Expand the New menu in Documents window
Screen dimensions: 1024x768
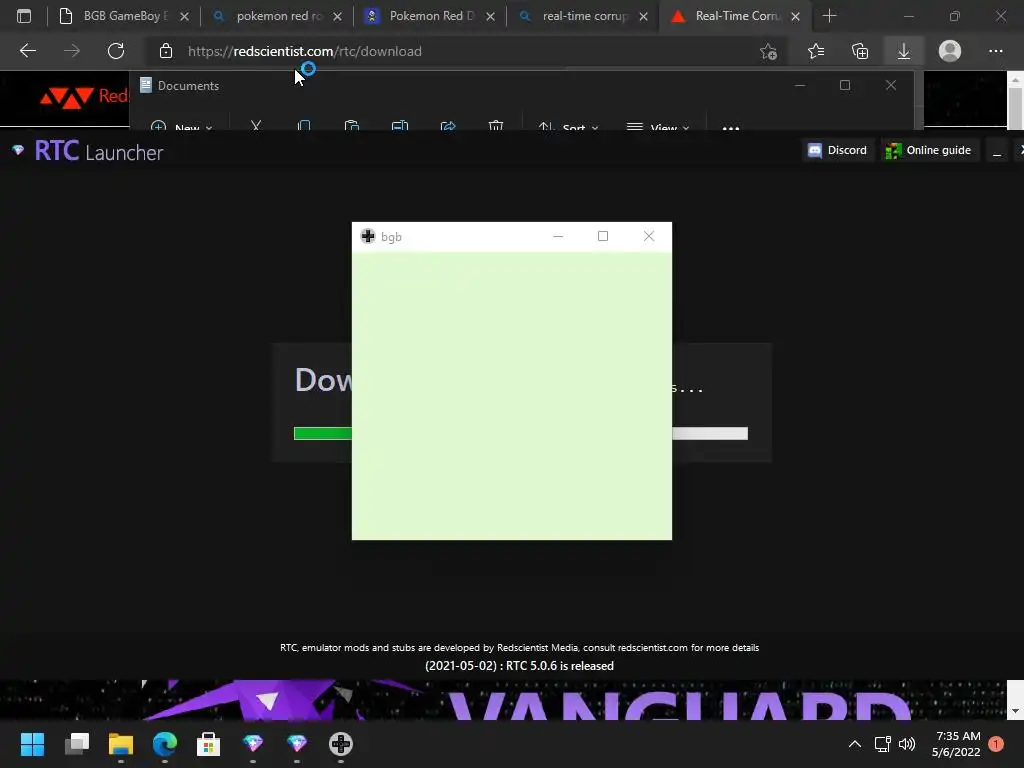coord(182,126)
